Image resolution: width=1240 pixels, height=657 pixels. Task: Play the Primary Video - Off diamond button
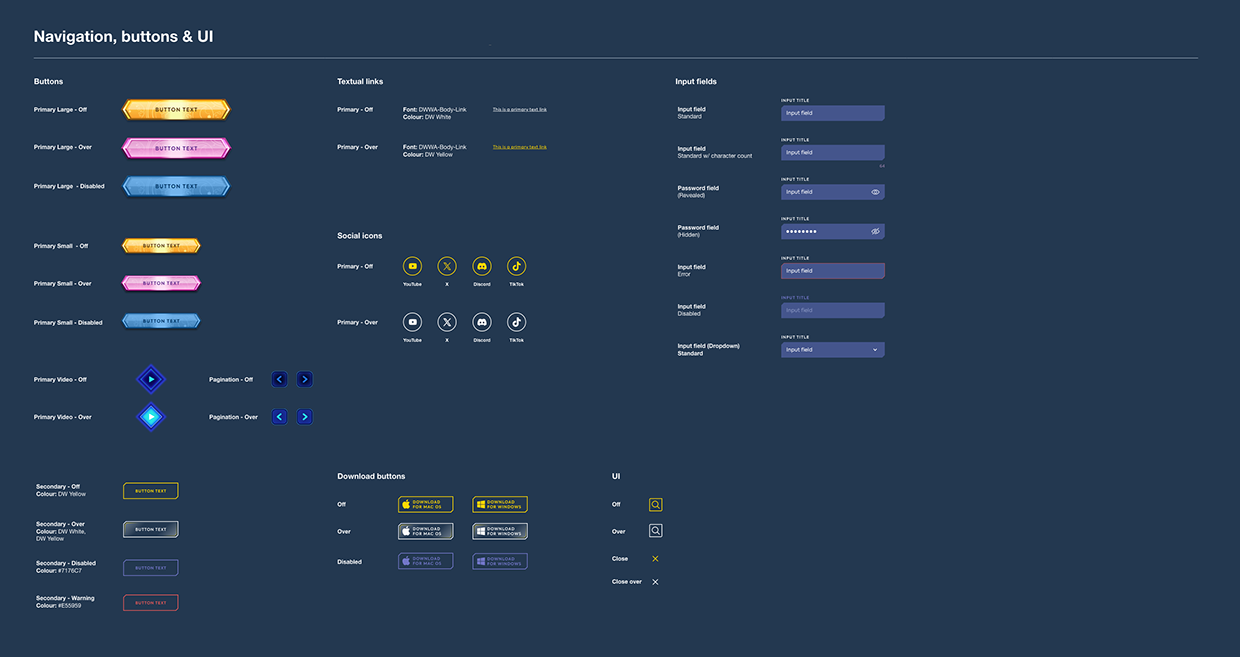click(150, 379)
